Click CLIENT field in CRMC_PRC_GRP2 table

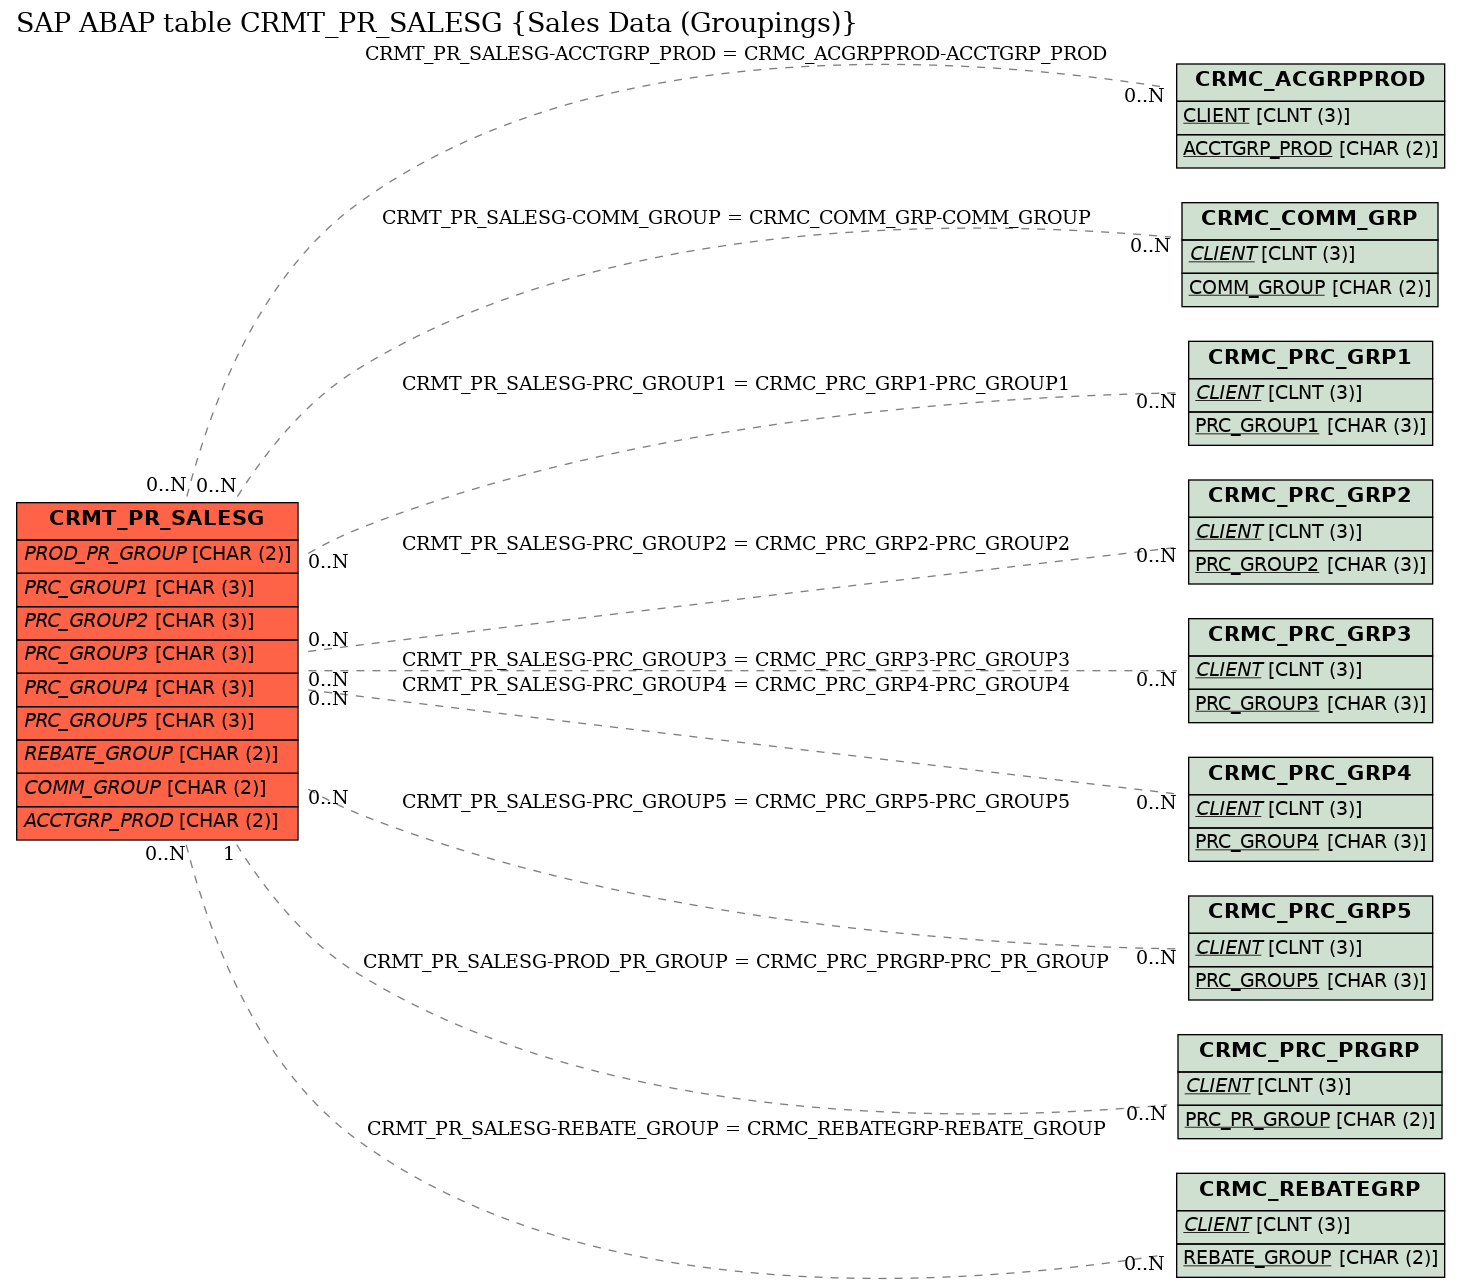[x=1310, y=533]
